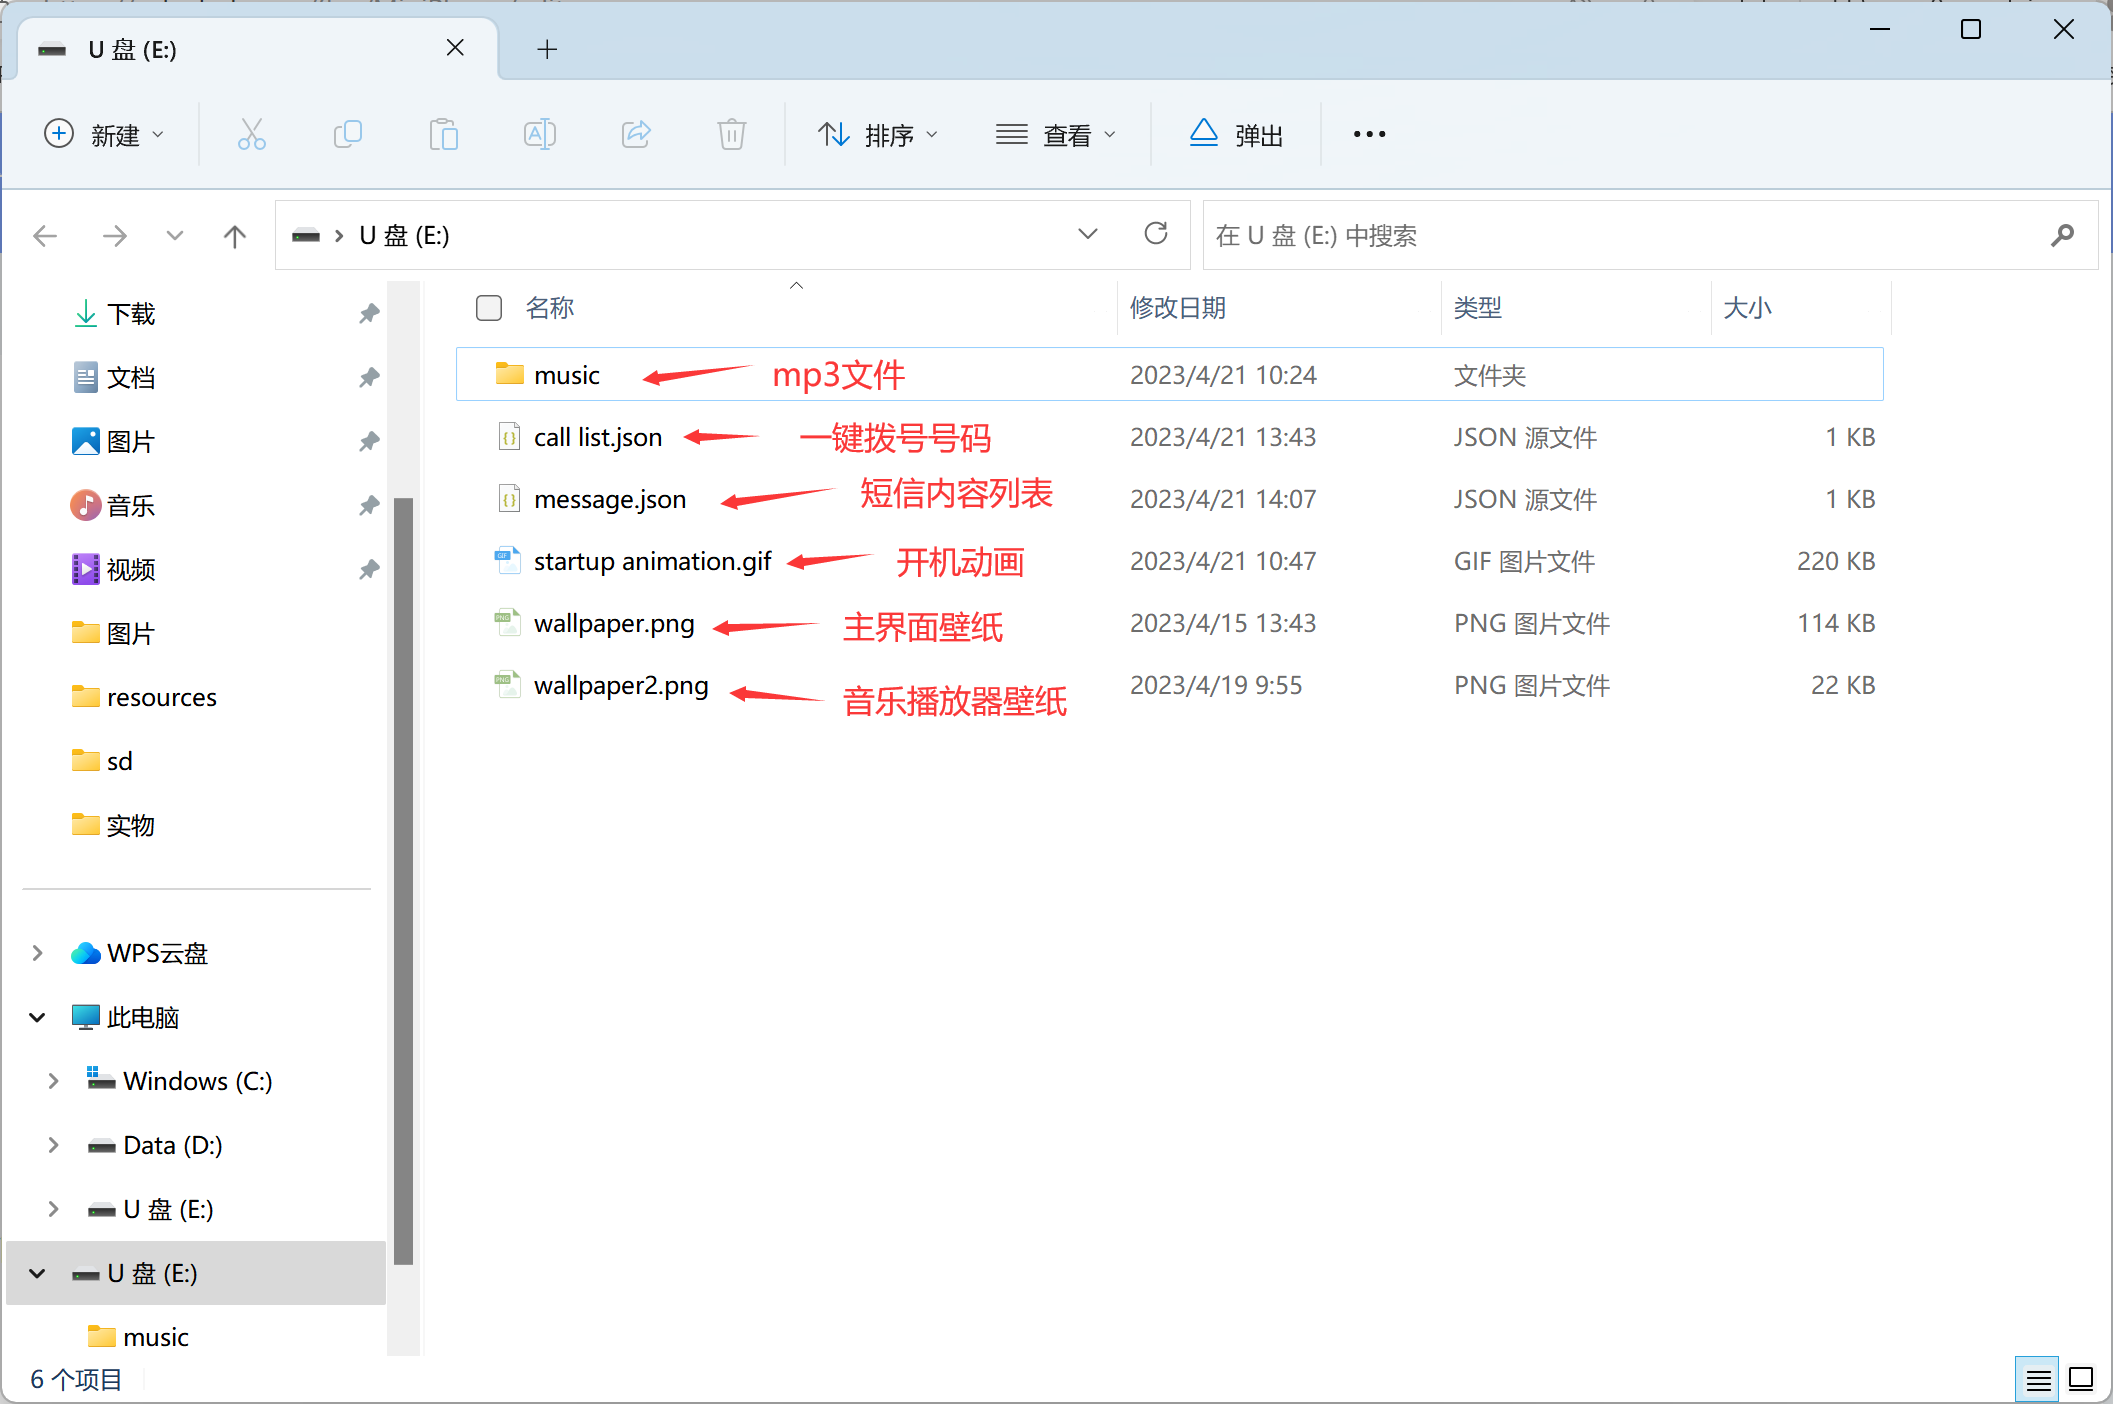2113x1404 pixels.
Task: Tick the select-all checkbox beside 名称
Action: coord(489,308)
